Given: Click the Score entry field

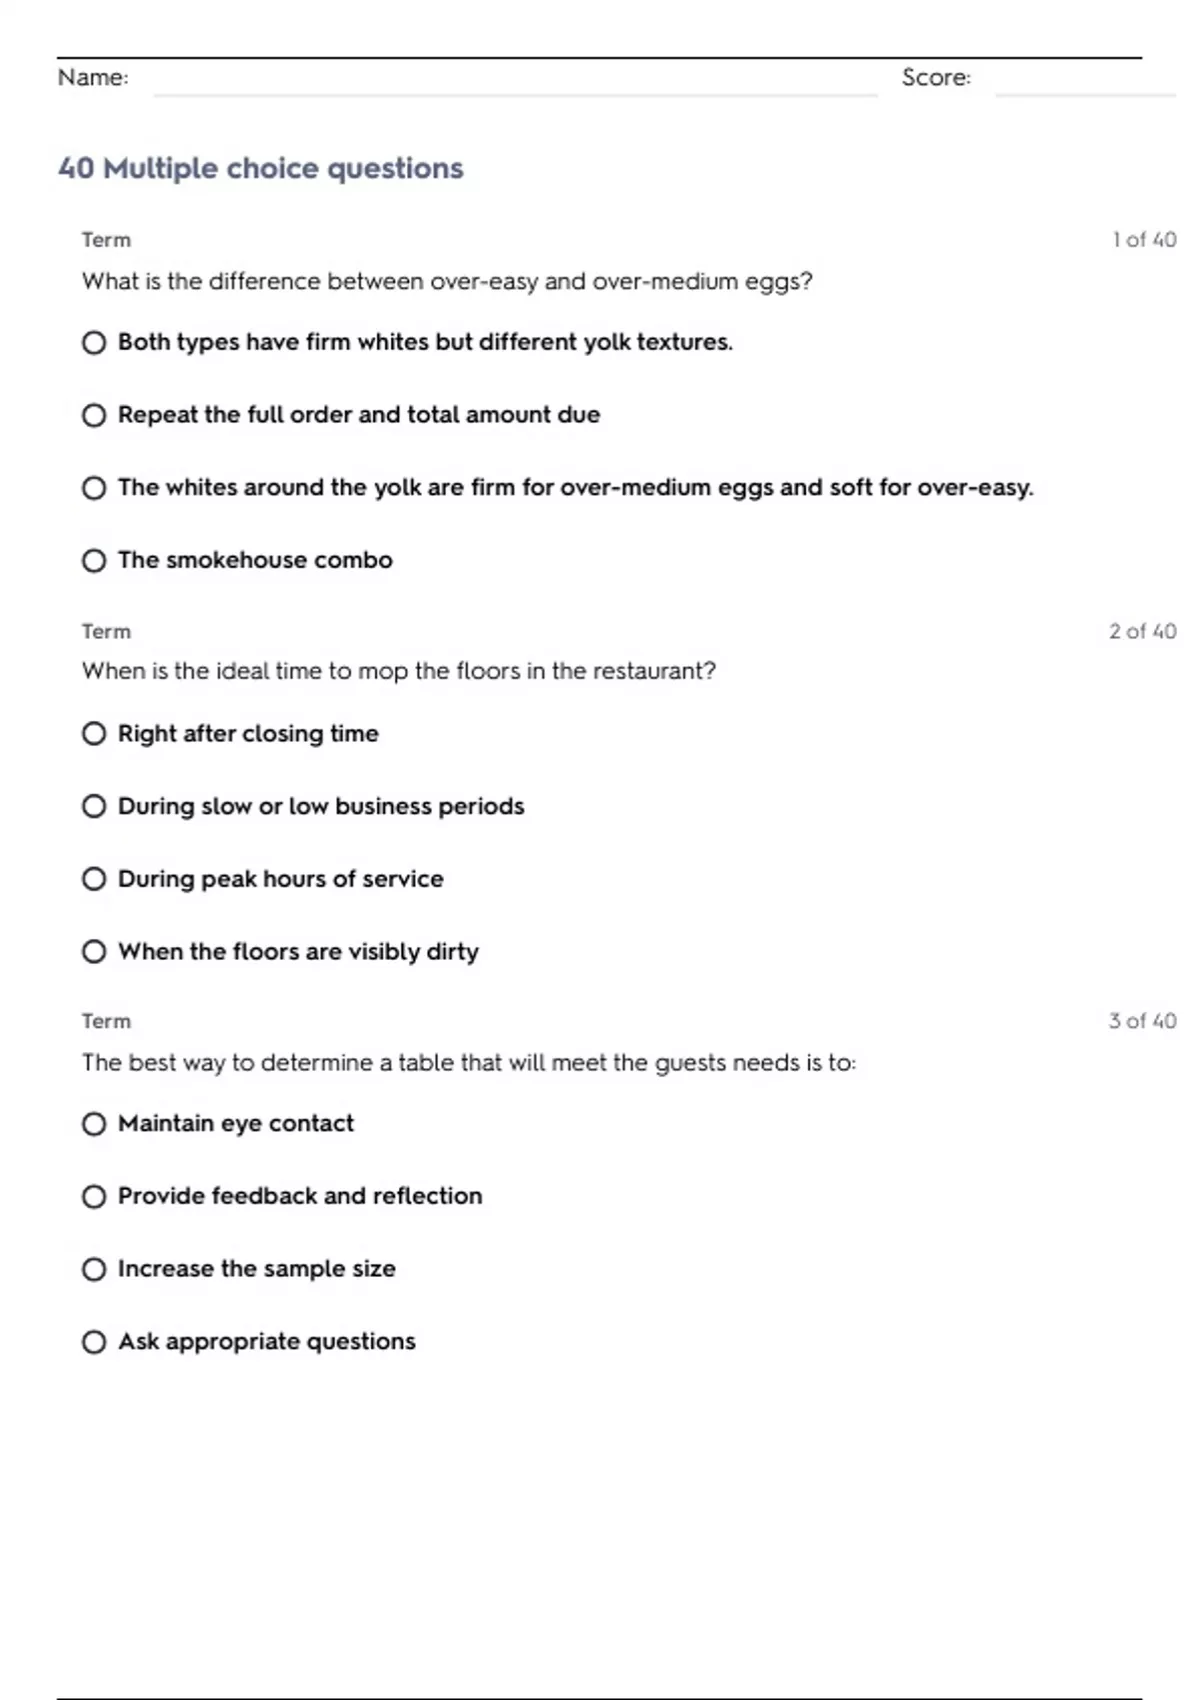Looking at the screenshot, I should click(x=1084, y=82).
